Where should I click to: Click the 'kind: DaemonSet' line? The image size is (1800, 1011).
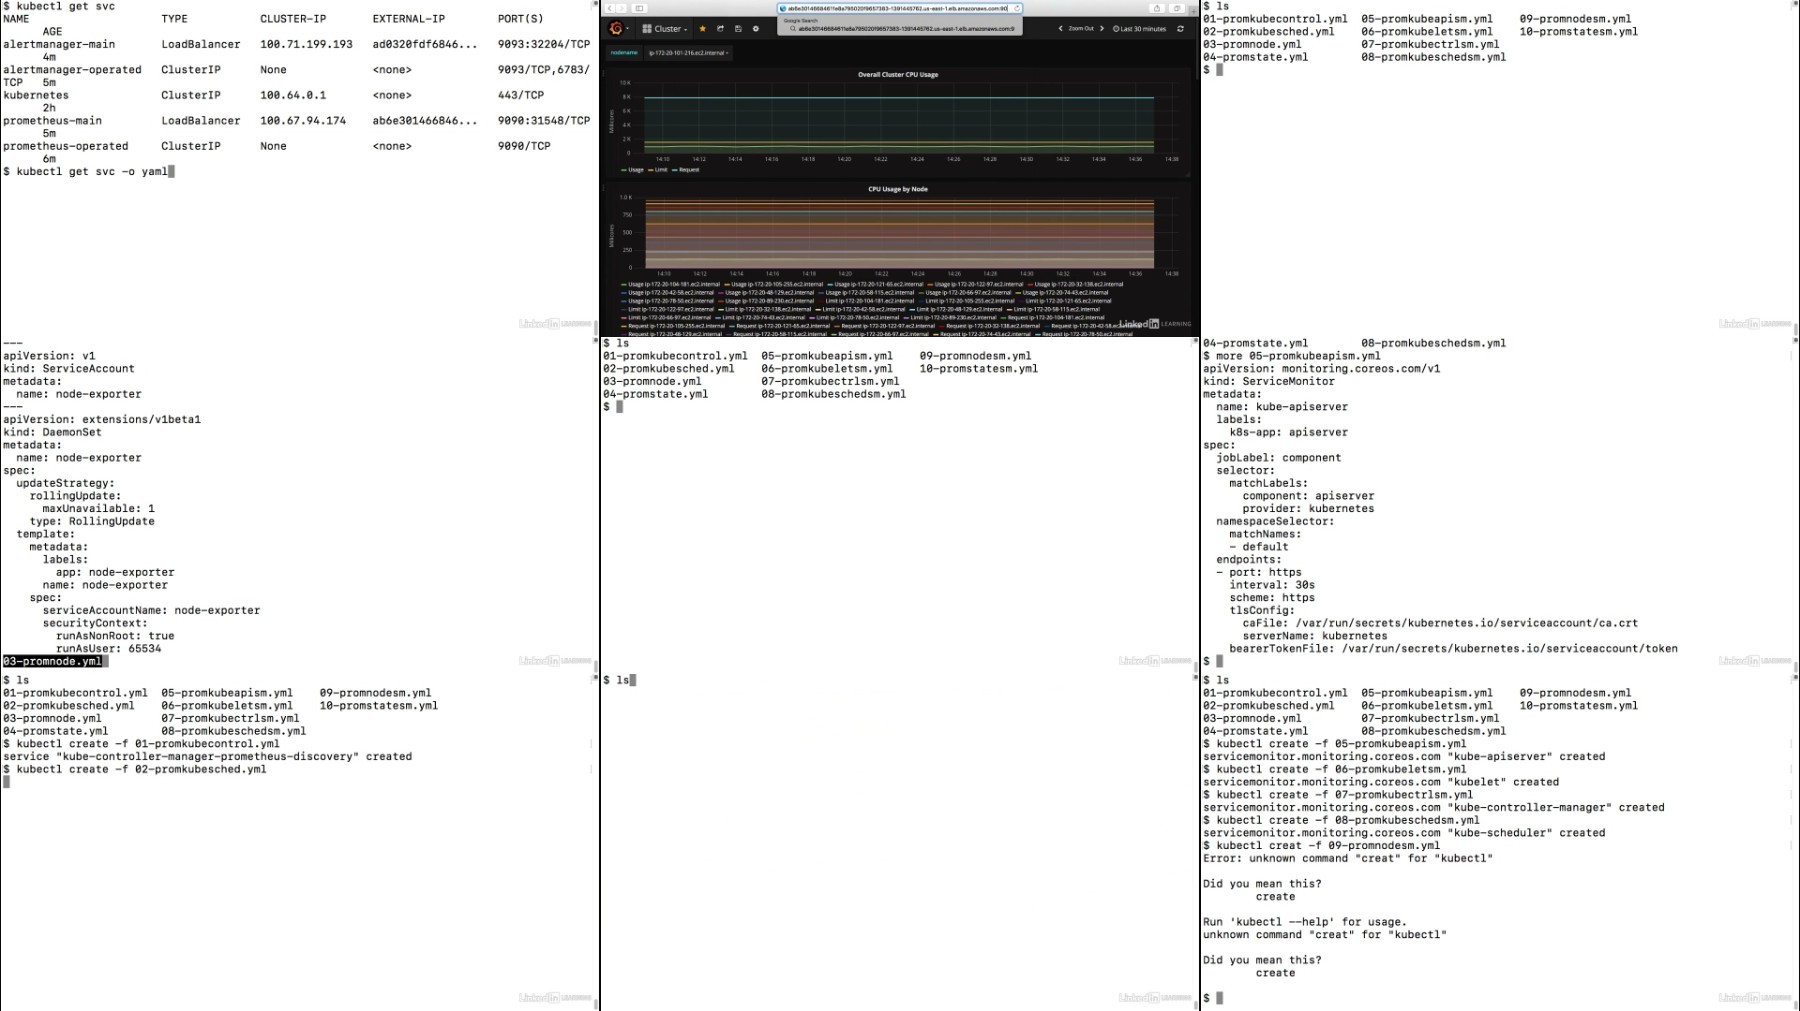pyautogui.click(x=53, y=432)
